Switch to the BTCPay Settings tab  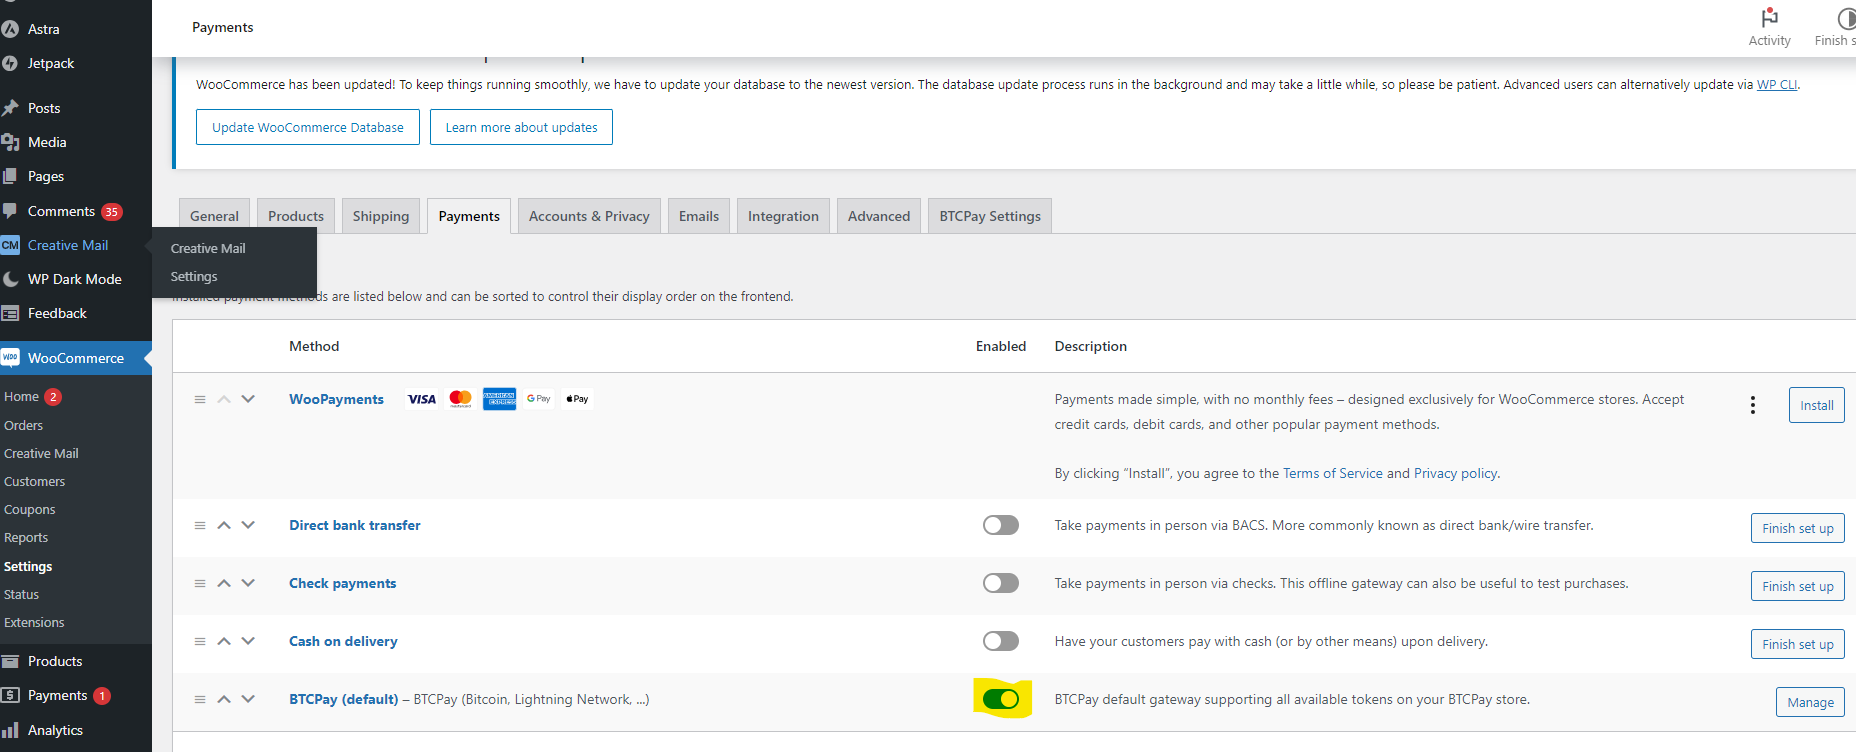tap(989, 216)
